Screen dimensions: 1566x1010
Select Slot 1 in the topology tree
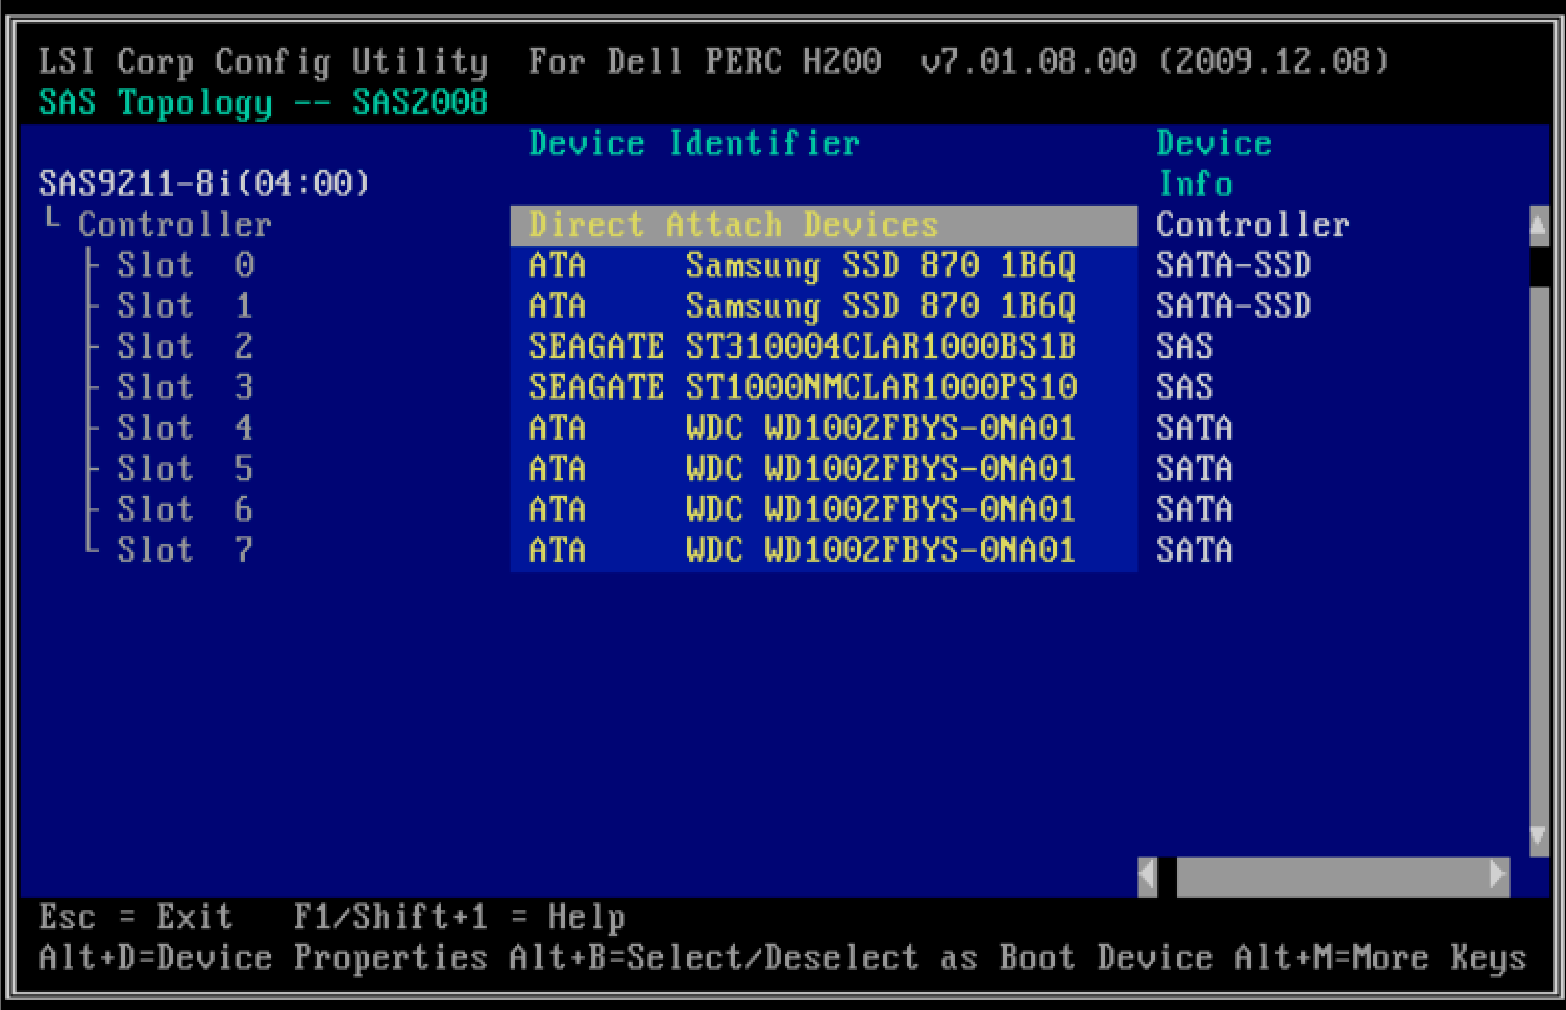(x=185, y=306)
